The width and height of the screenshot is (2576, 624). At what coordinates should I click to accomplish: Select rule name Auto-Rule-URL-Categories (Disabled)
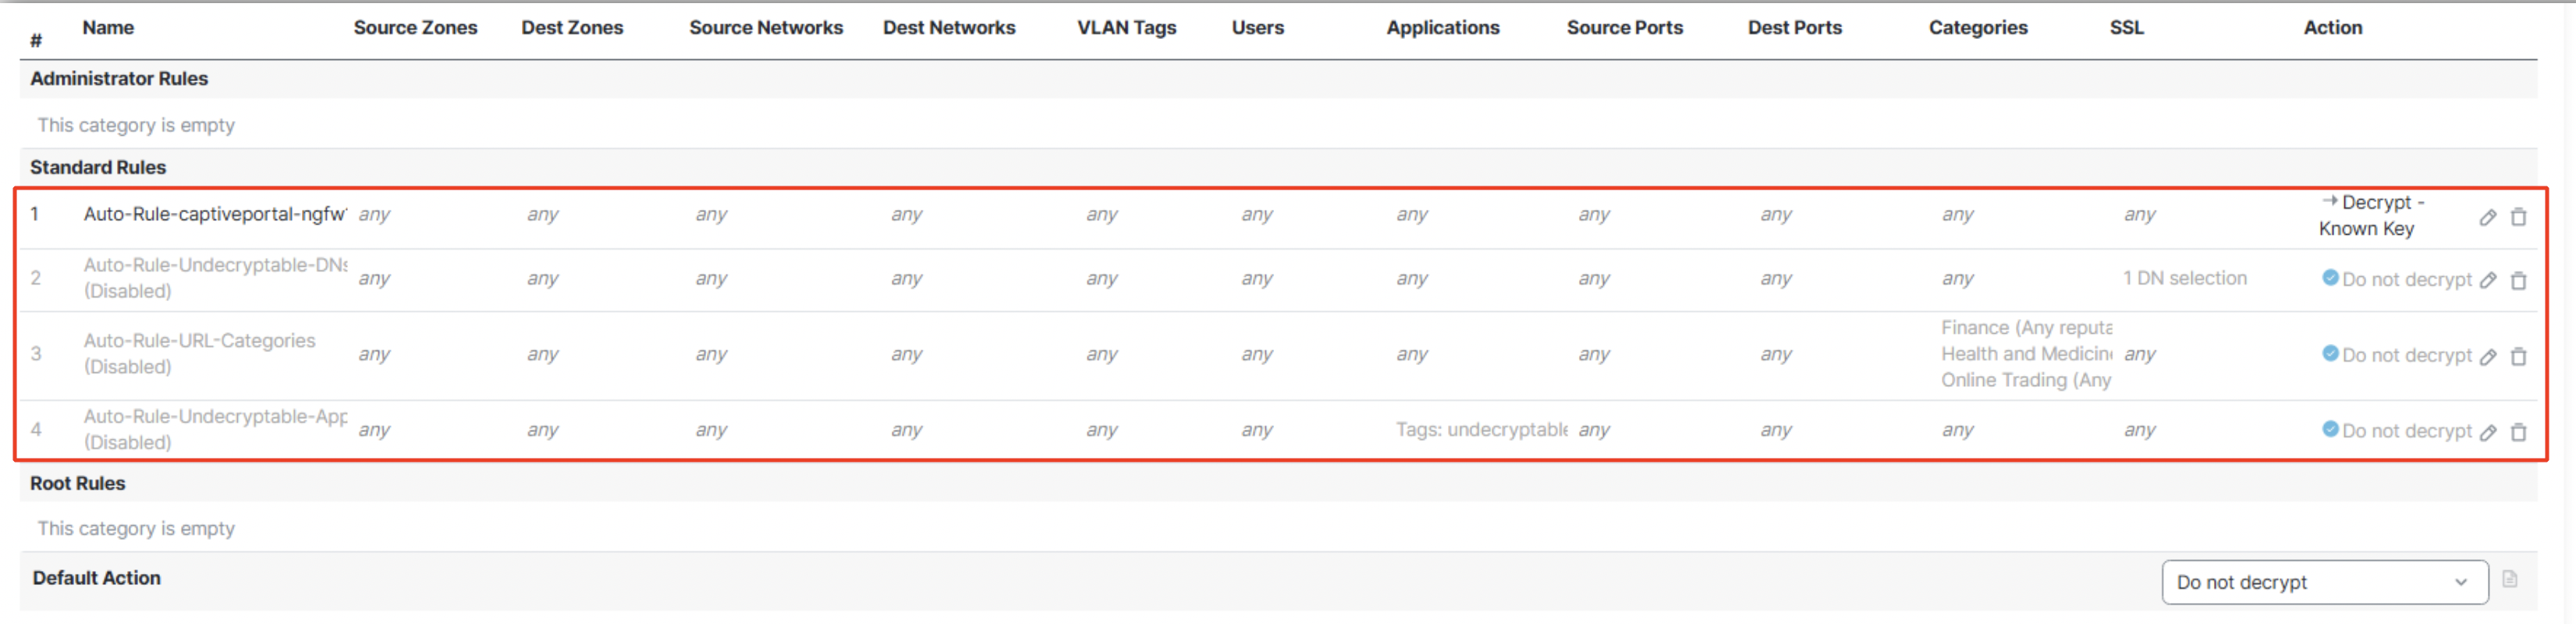(199, 354)
